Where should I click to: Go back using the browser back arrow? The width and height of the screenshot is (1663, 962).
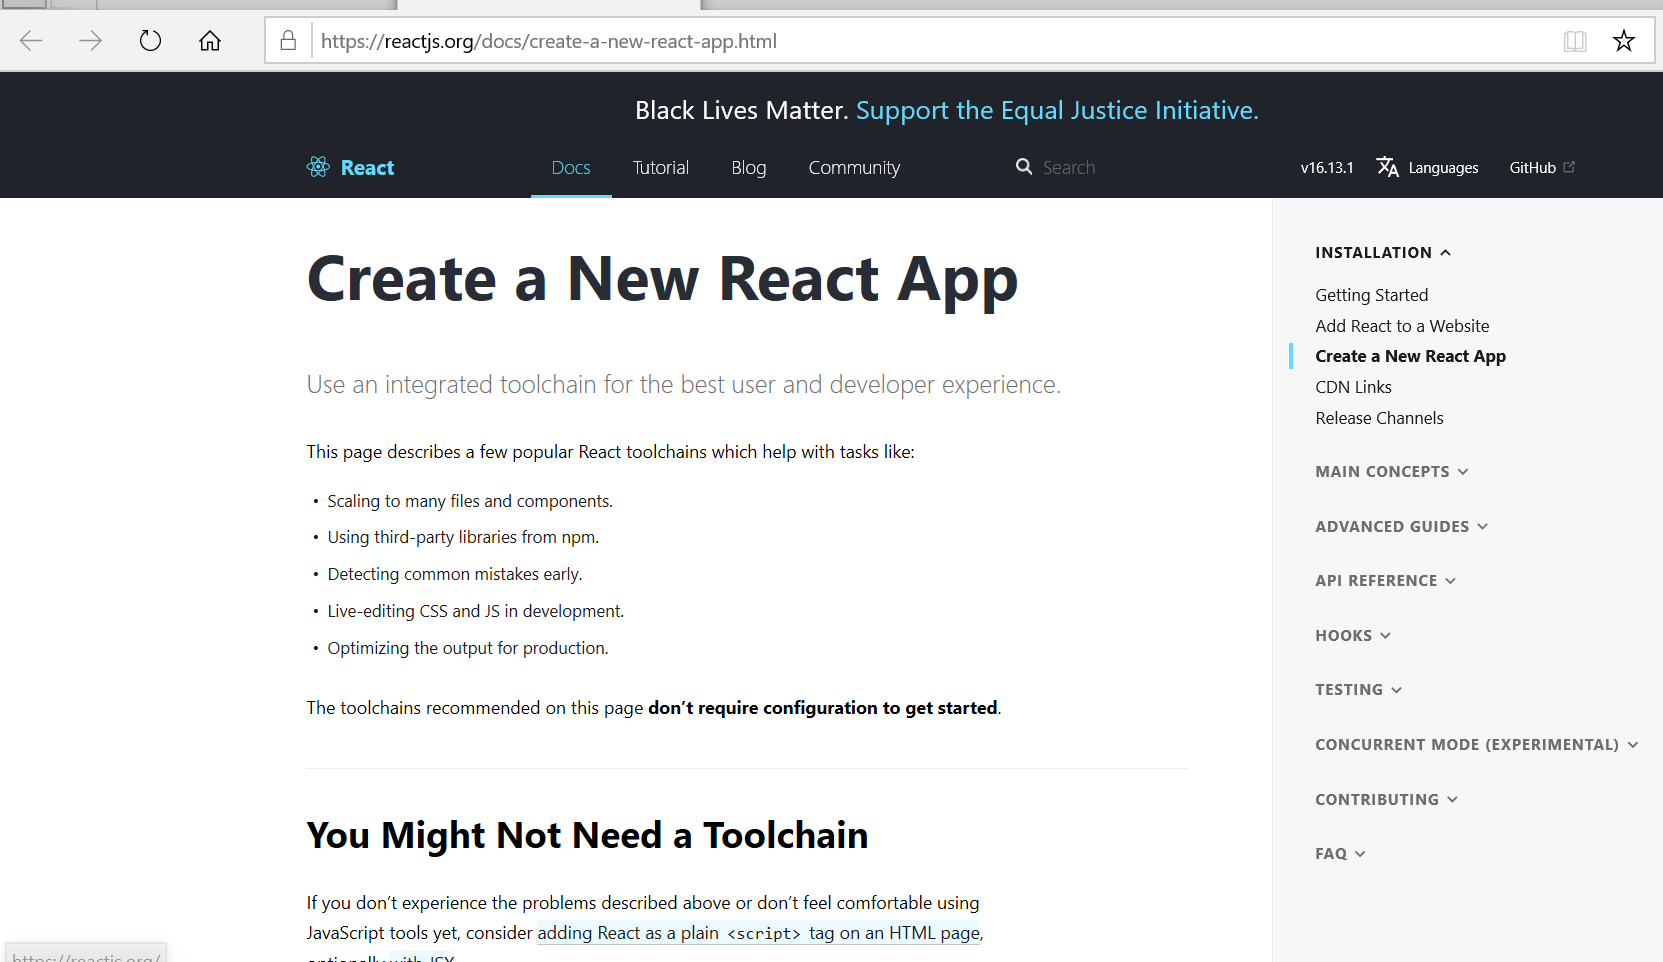[x=31, y=41]
